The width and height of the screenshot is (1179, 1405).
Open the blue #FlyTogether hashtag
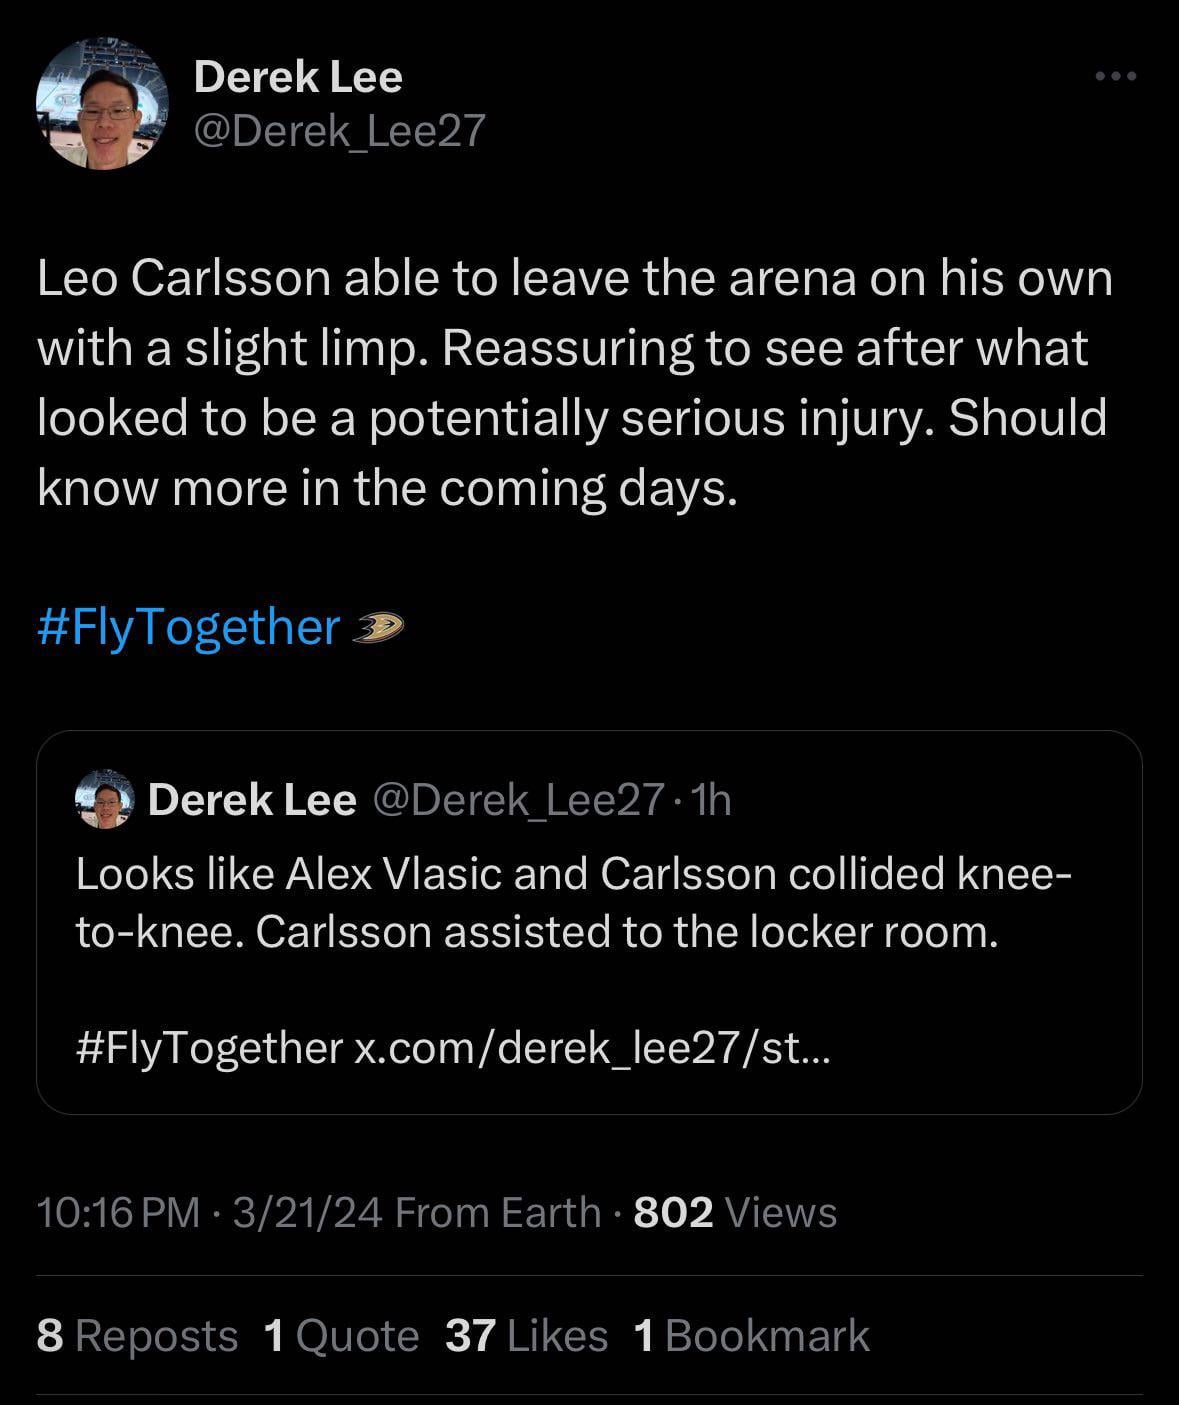(189, 628)
